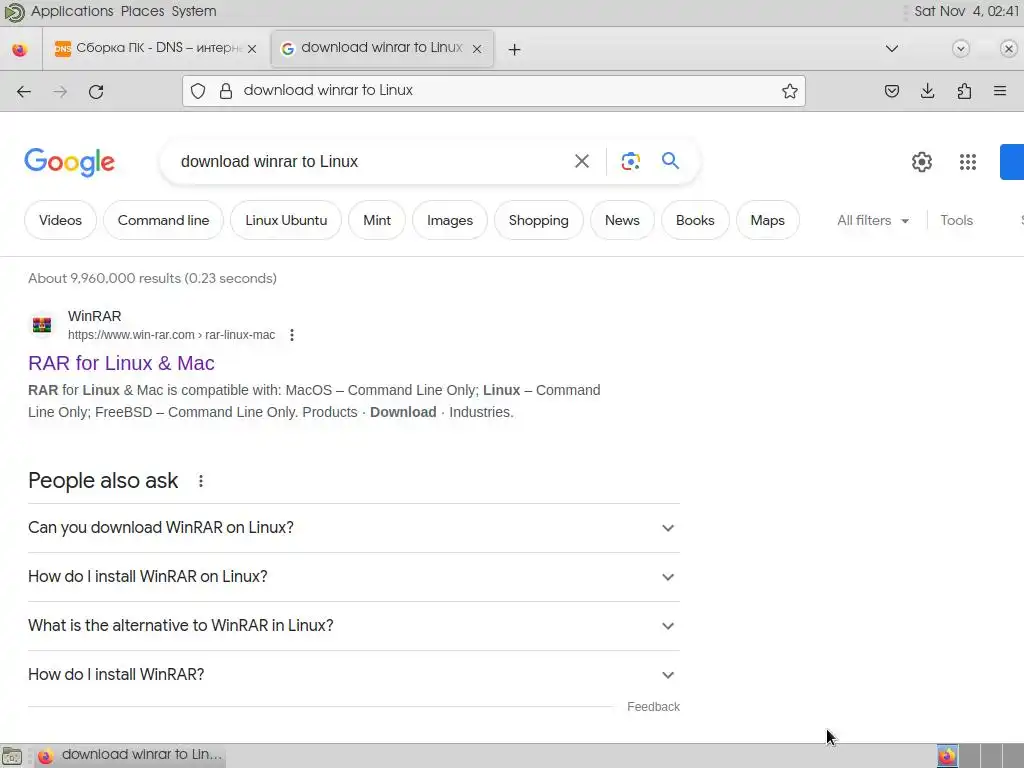Open People also ask options menu
The height and width of the screenshot is (768, 1024).
pos(201,481)
